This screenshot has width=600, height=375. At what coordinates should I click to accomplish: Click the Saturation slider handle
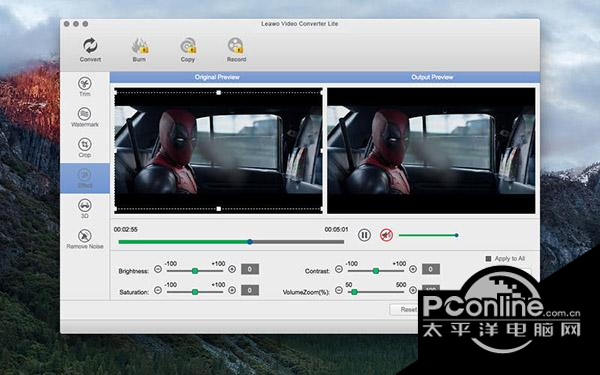click(x=195, y=292)
